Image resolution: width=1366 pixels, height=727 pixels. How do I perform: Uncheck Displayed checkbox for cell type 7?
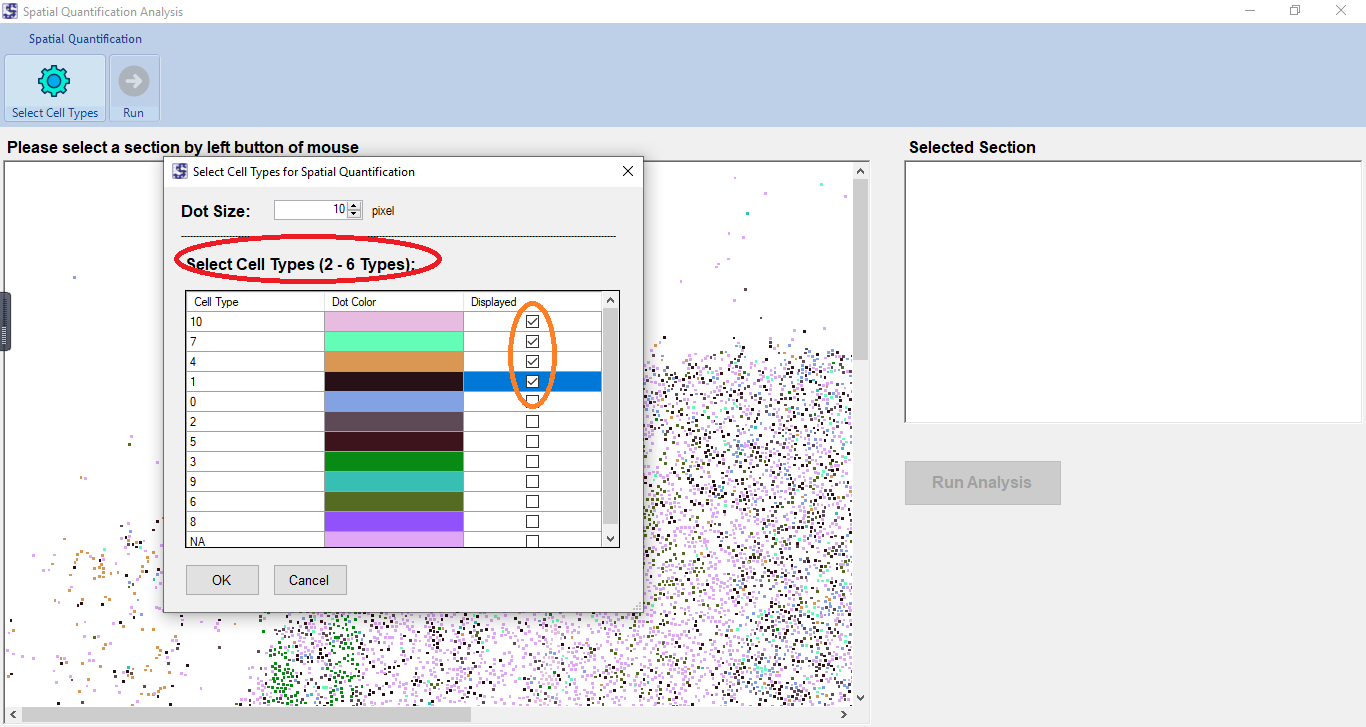[x=532, y=342]
